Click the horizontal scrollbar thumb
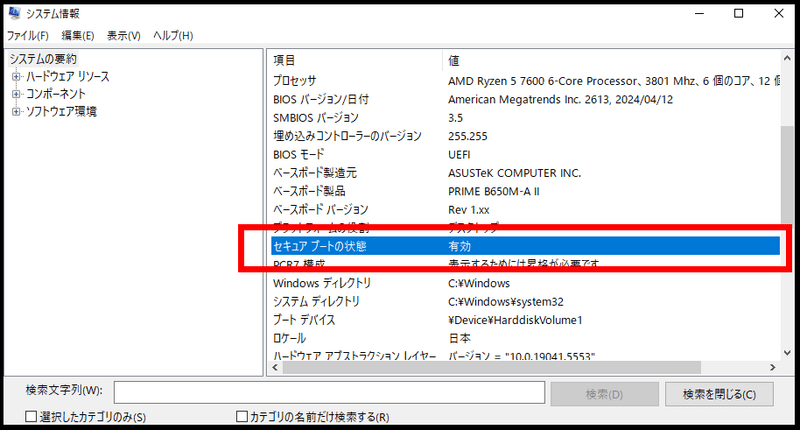Screen dimensions: 800x430 pyautogui.click(x=491, y=367)
